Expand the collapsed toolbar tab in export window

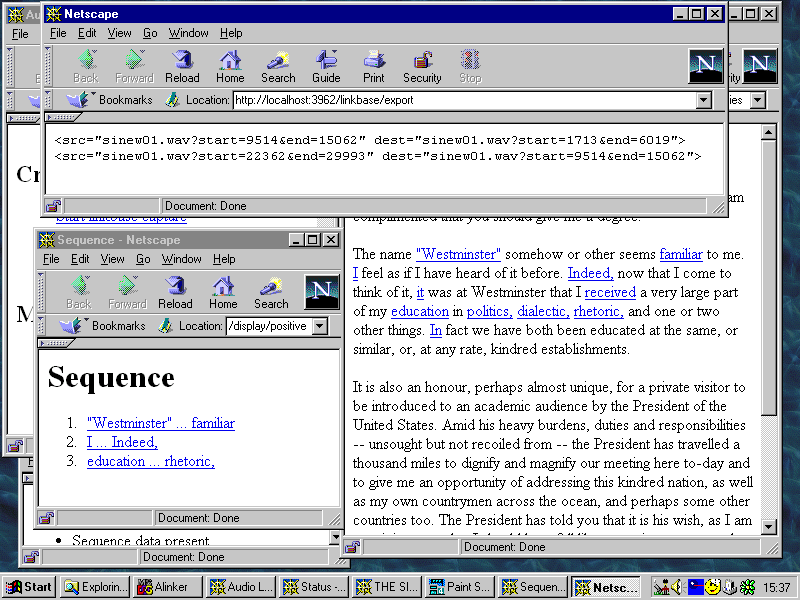[x=63, y=117]
